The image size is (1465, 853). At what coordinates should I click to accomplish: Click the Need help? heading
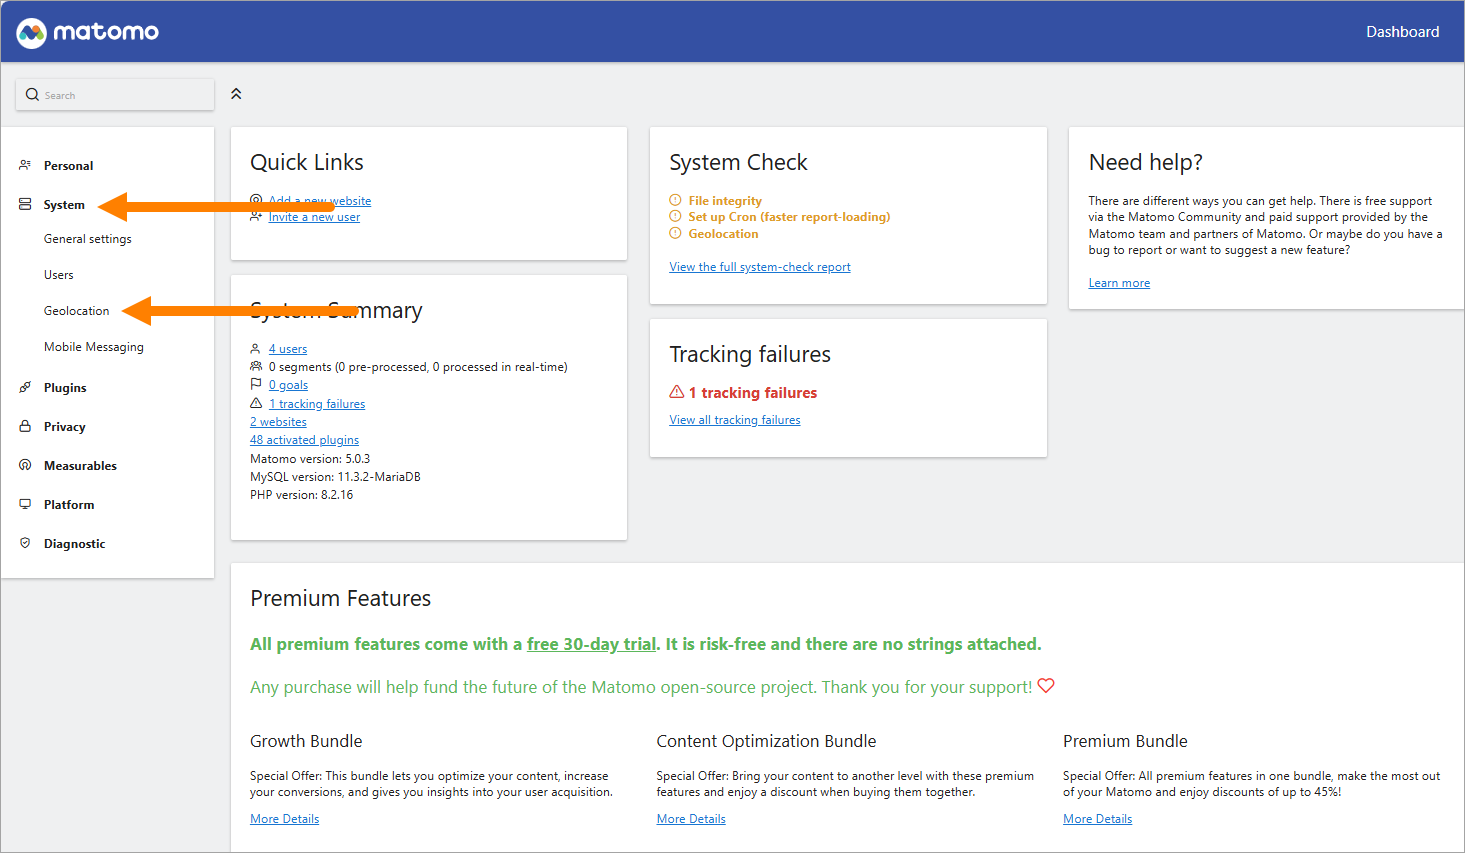[x=1146, y=162]
